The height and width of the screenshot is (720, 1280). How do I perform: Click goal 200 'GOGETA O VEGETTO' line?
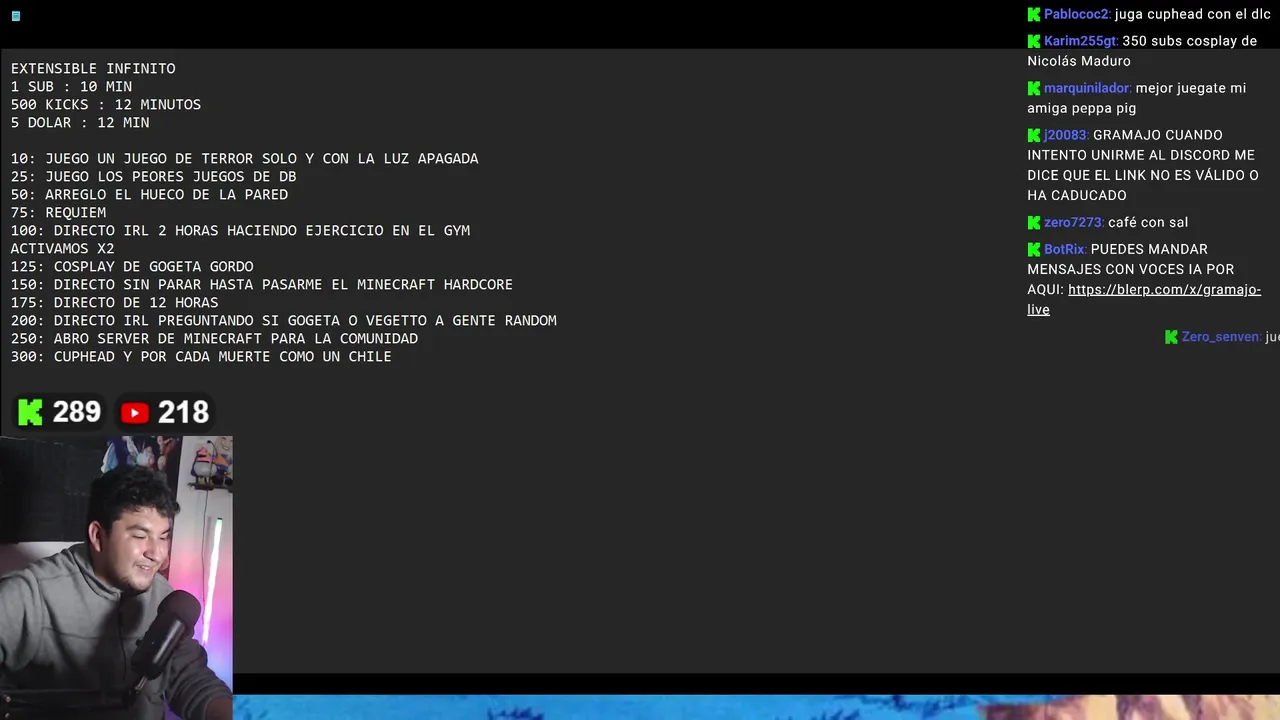[x=284, y=321]
